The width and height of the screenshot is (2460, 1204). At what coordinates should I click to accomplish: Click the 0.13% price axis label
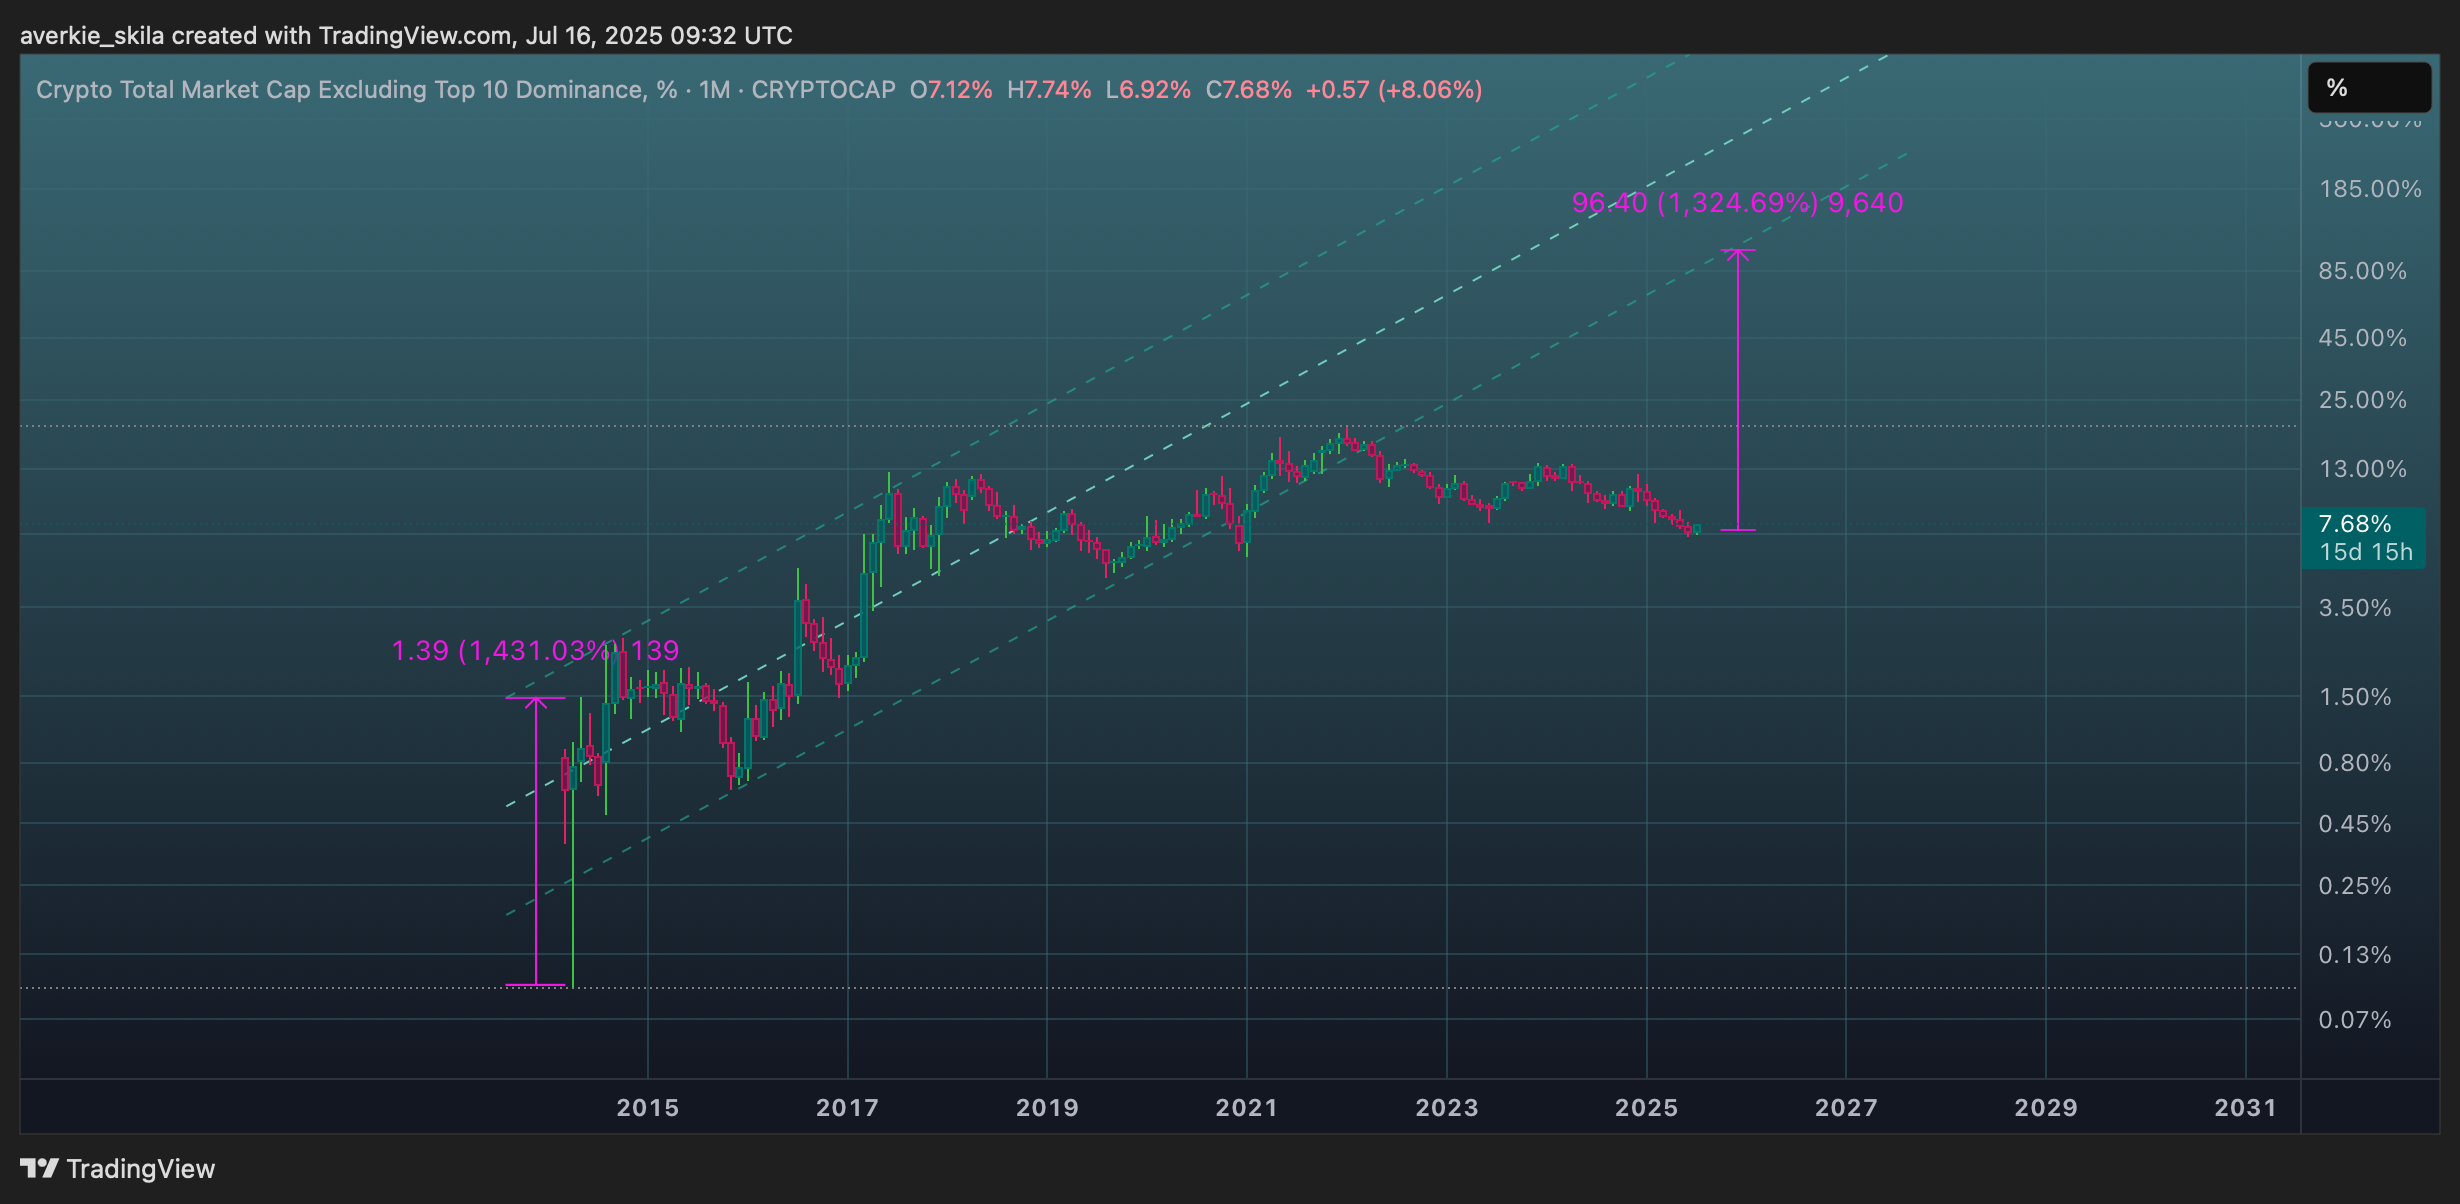pyautogui.click(x=2354, y=955)
